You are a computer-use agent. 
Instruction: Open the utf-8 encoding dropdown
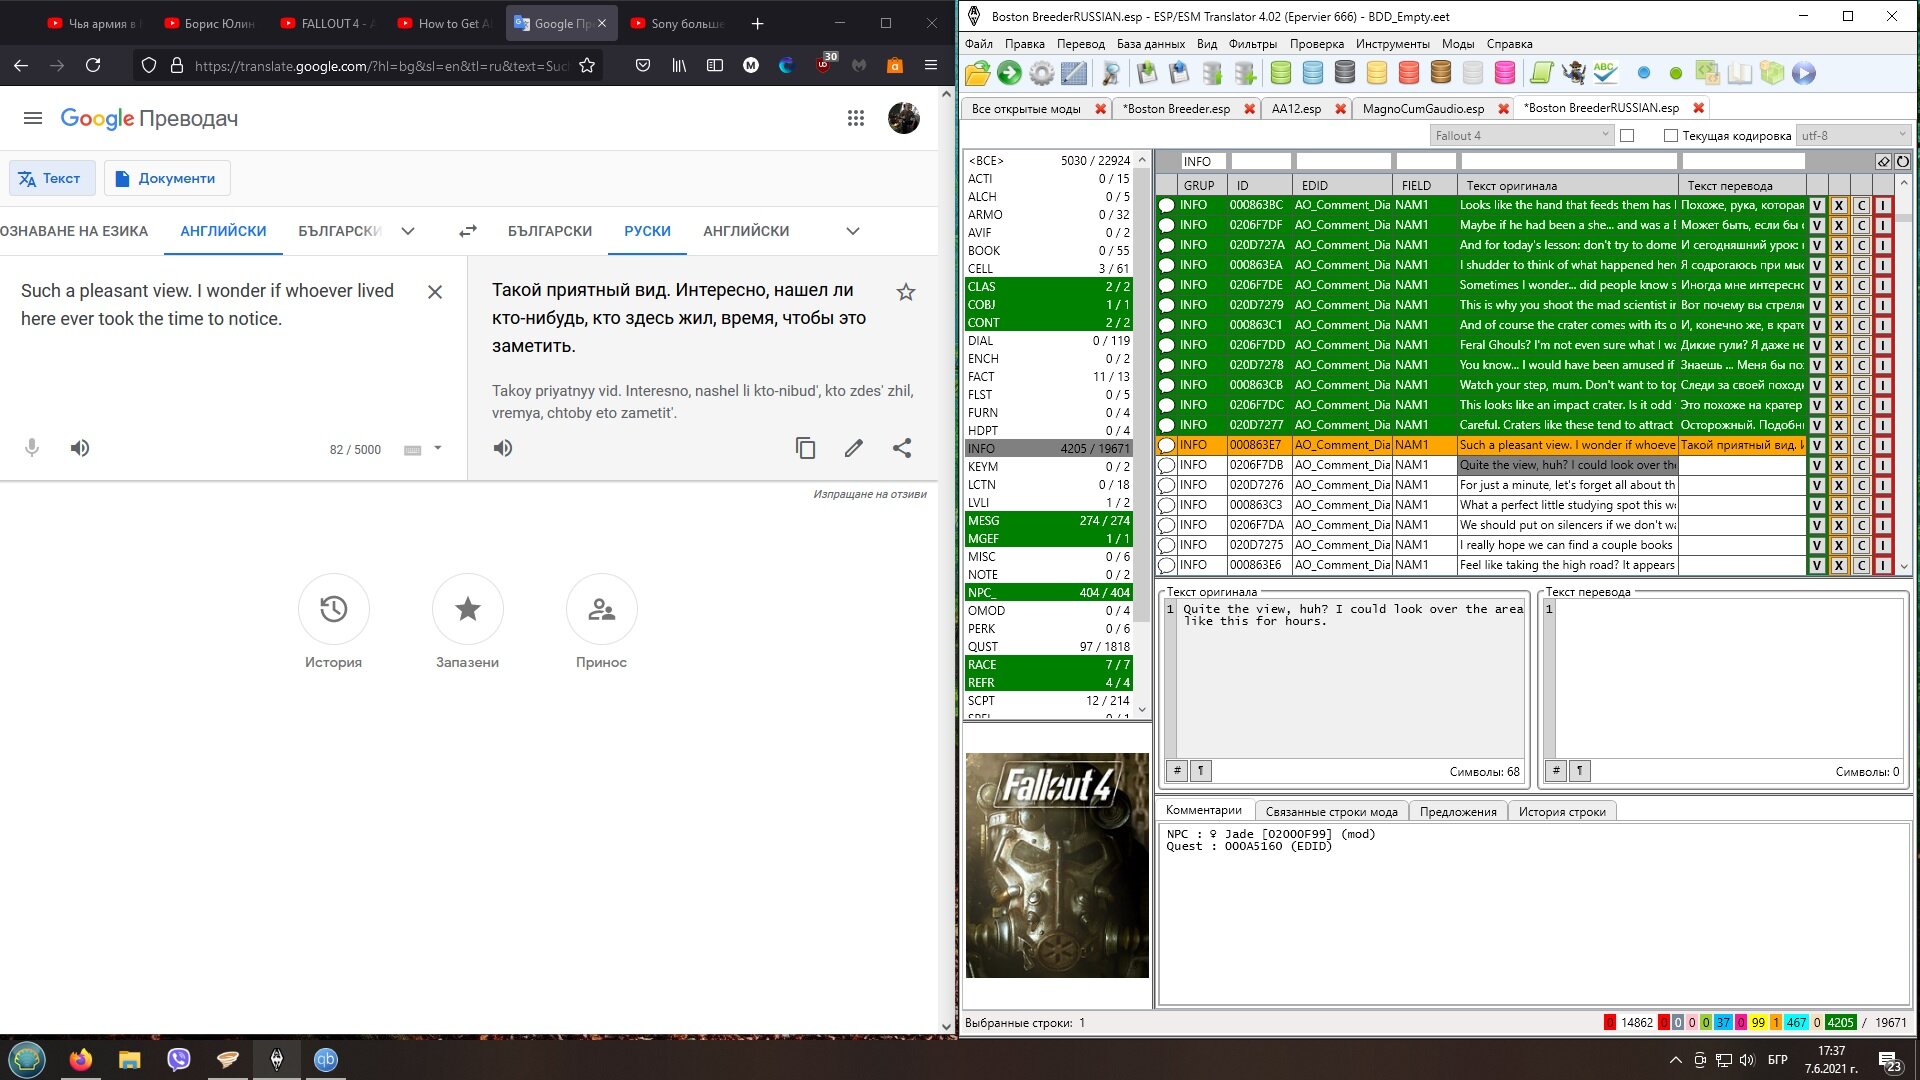tap(1853, 135)
